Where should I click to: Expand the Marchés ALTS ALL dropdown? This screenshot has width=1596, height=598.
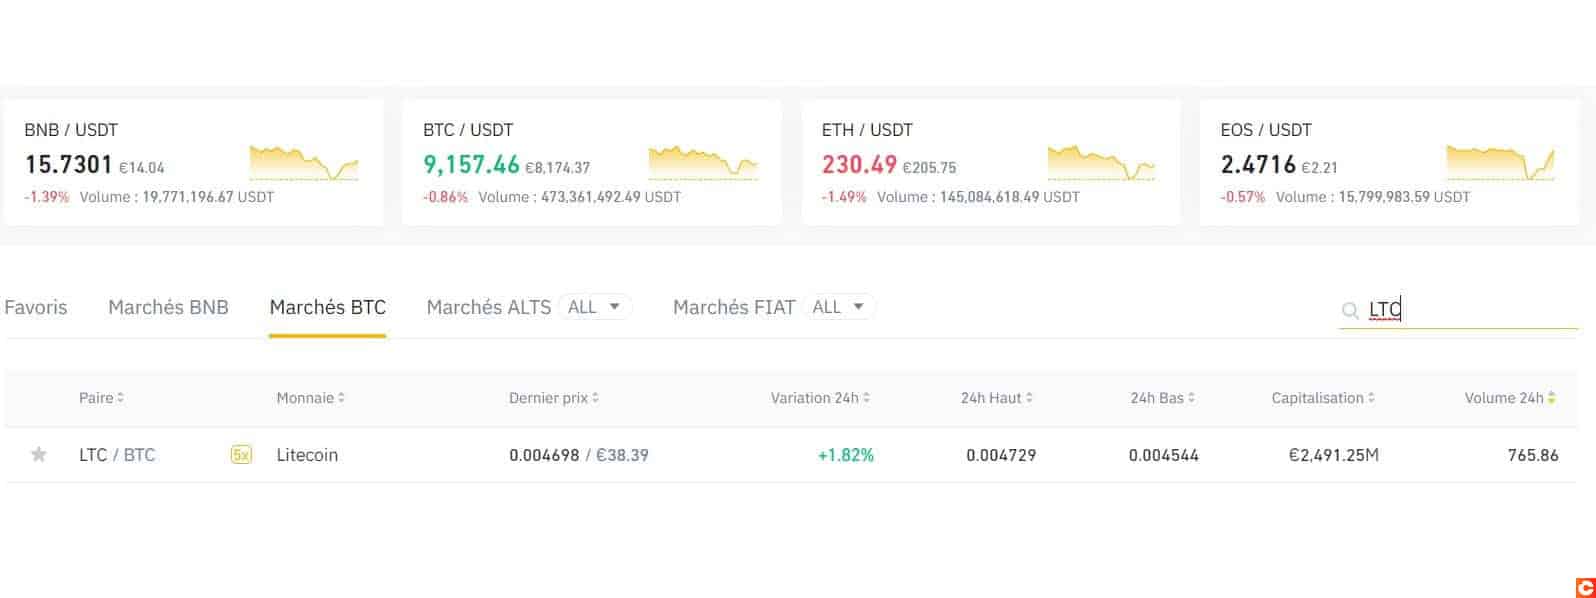[x=595, y=307]
